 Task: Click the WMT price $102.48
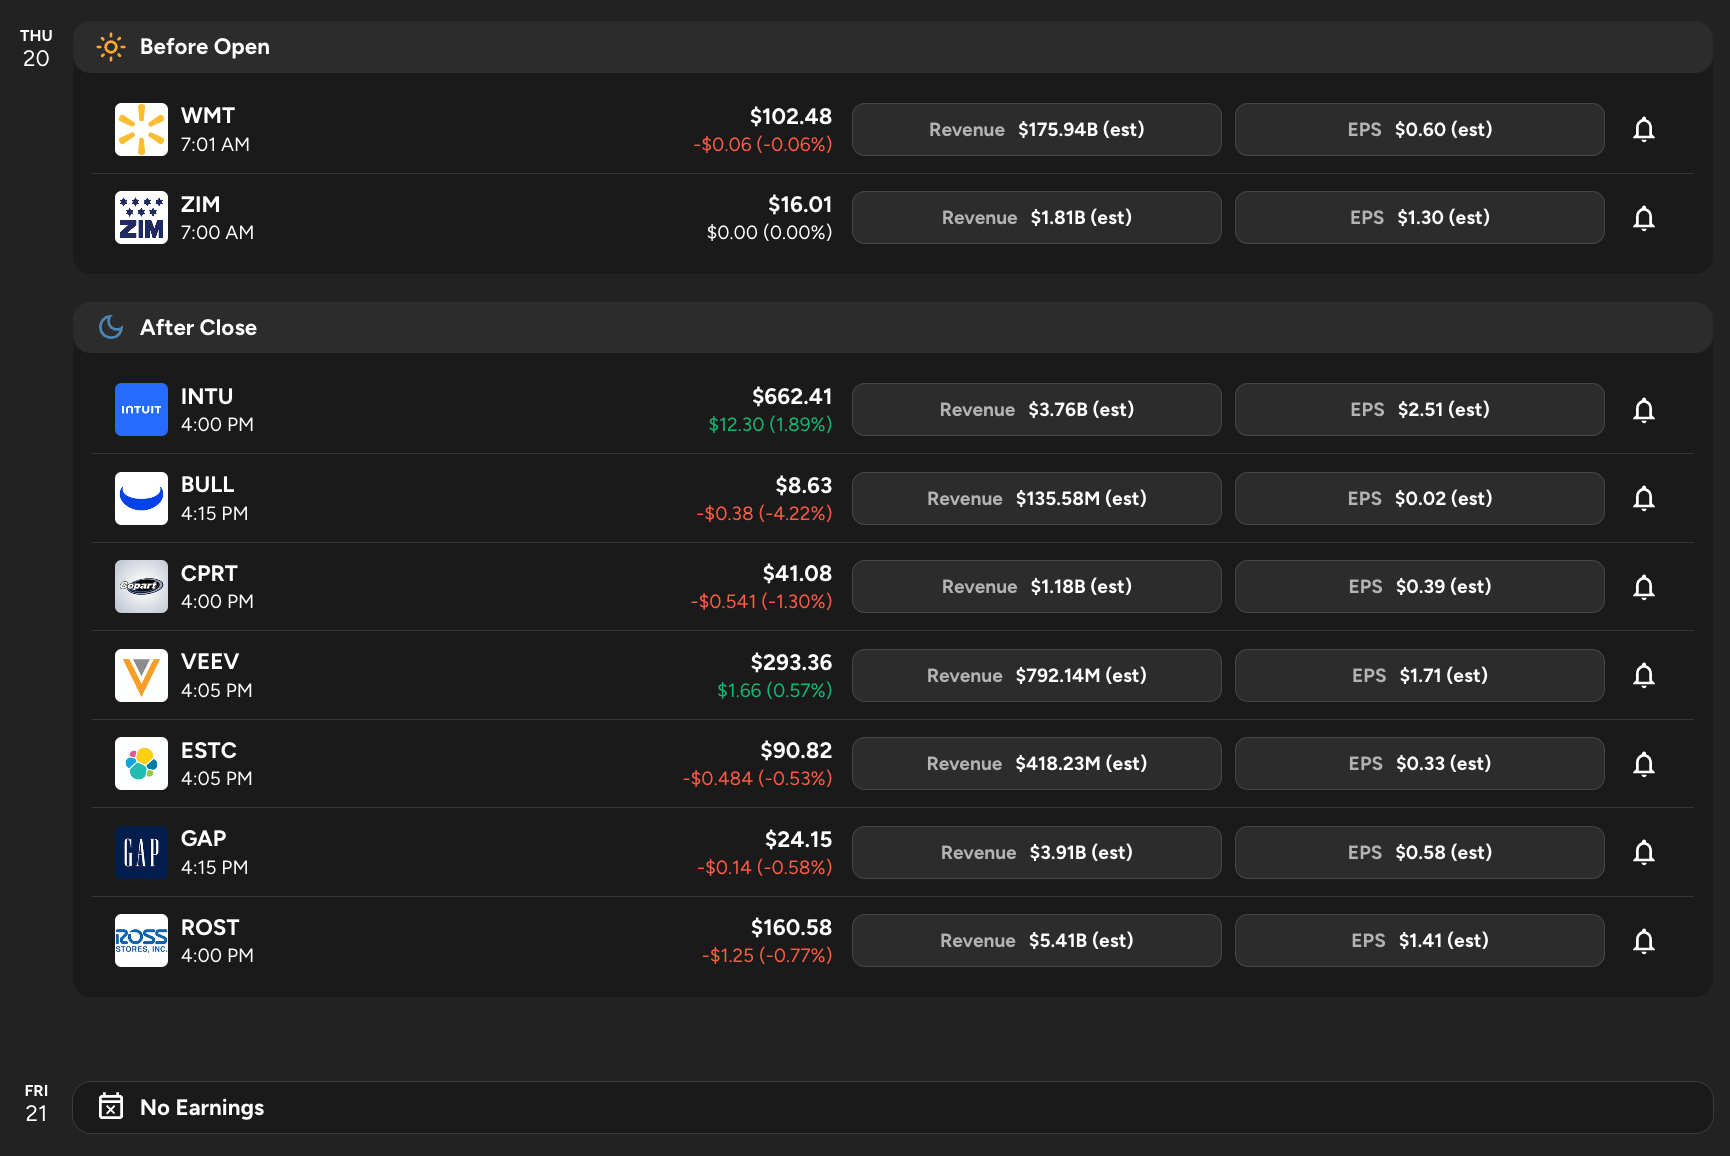click(x=791, y=117)
